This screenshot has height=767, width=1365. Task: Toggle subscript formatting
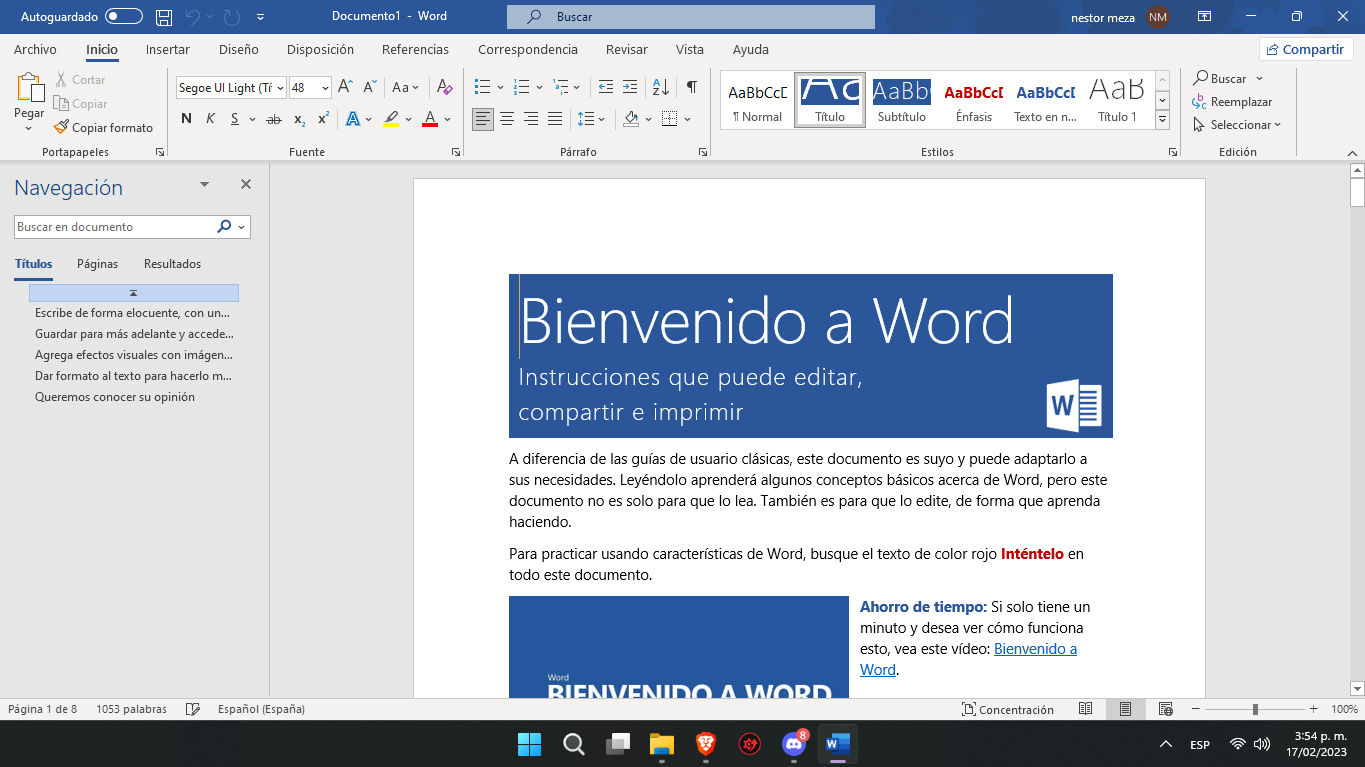pos(299,119)
